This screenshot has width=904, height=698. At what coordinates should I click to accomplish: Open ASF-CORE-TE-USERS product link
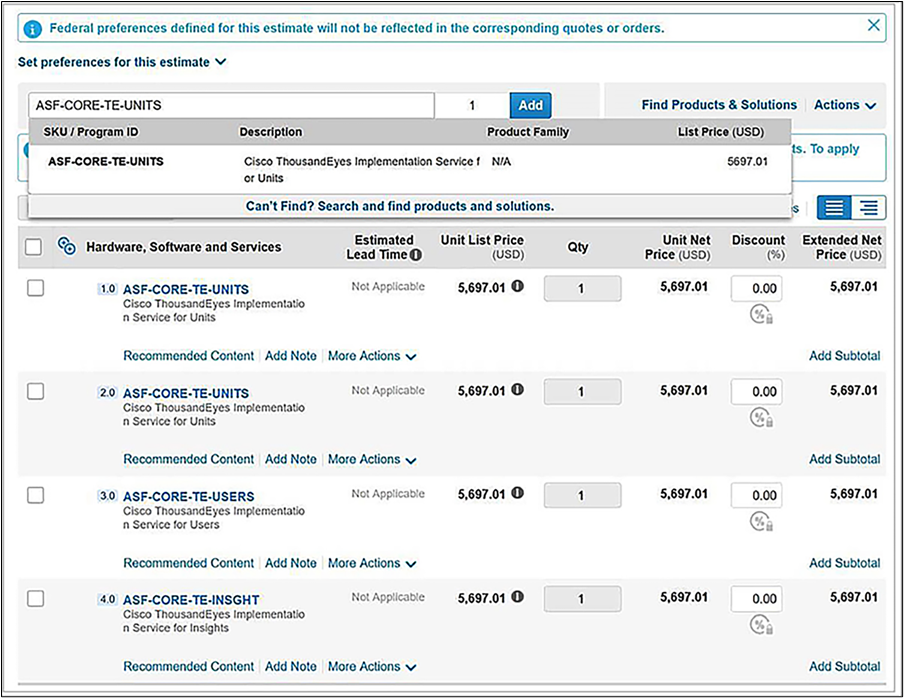click(189, 496)
